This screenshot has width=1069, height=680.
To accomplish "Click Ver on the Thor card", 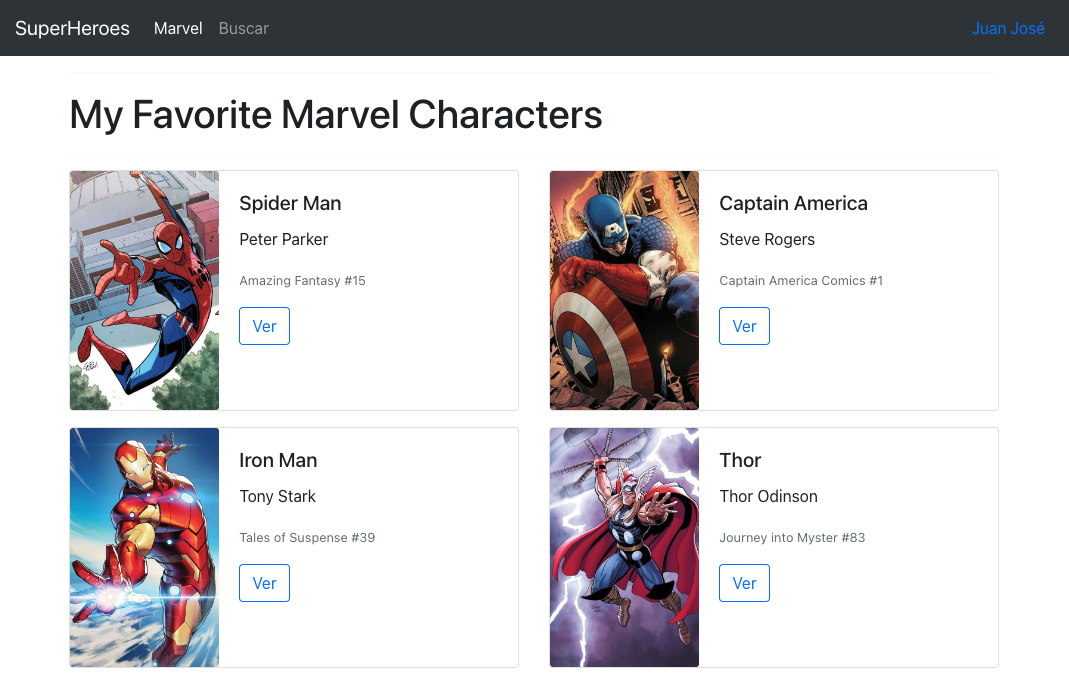I will tap(744, 582).
